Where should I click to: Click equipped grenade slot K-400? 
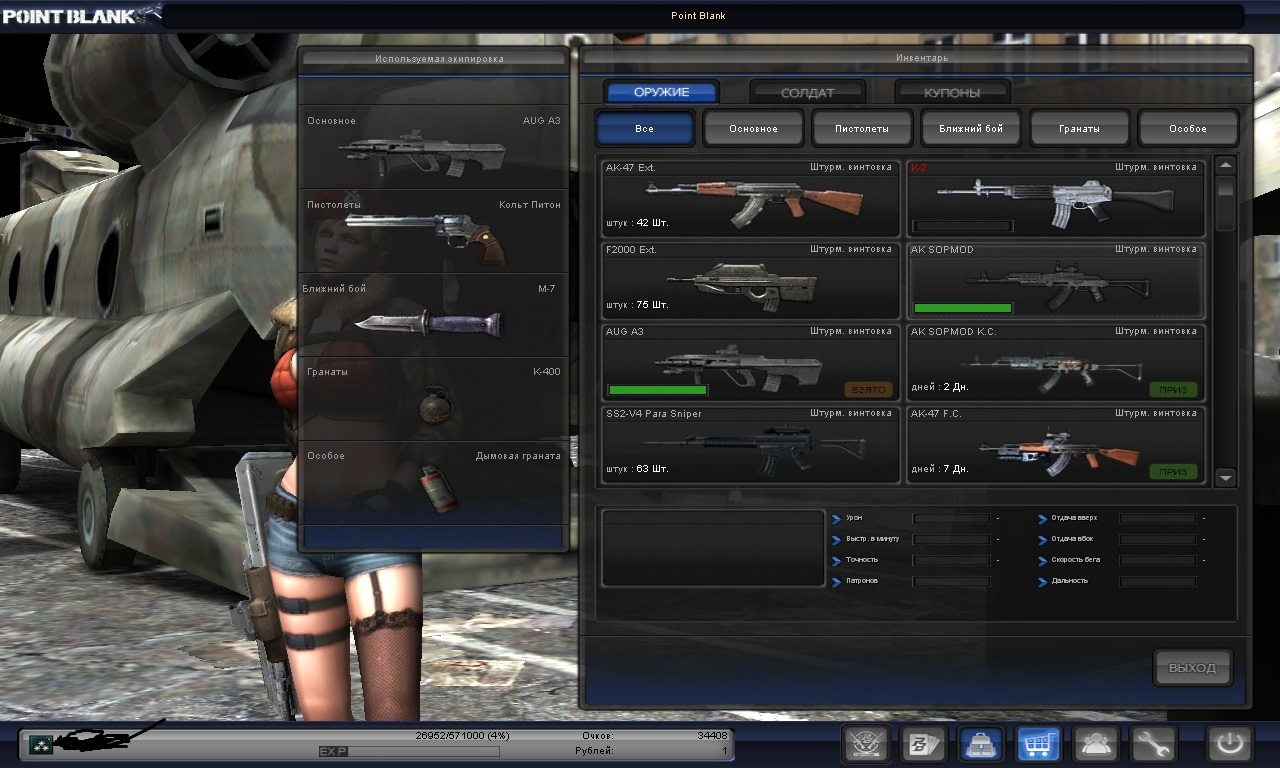click(x=434, y=400)
